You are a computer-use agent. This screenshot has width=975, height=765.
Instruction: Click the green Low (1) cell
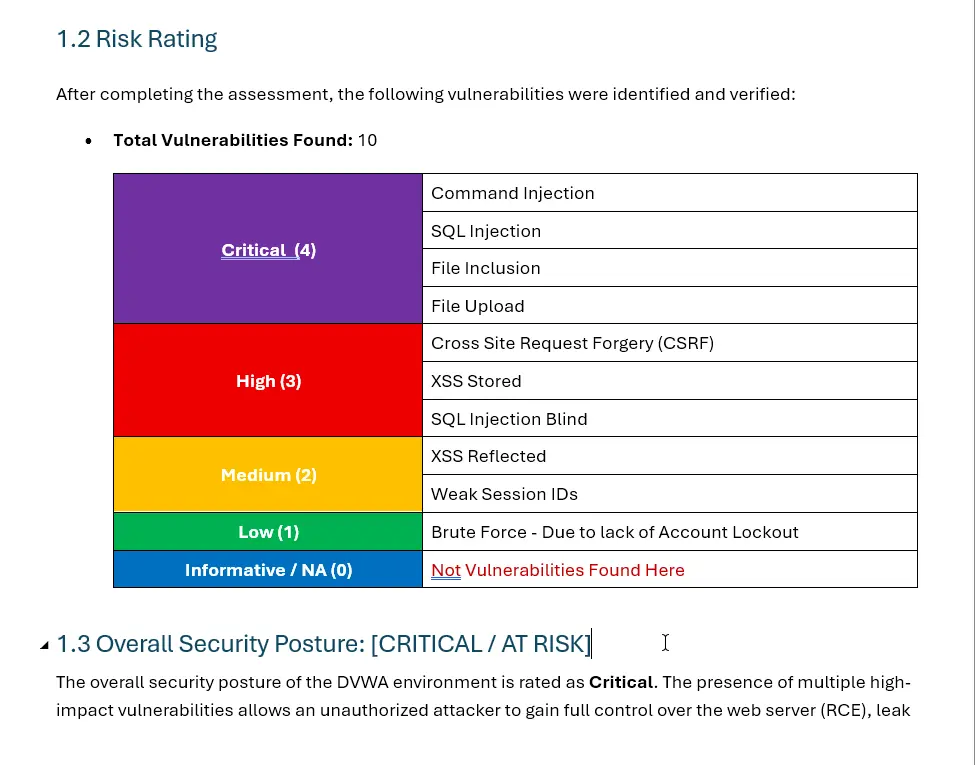[x=268, y=532]
